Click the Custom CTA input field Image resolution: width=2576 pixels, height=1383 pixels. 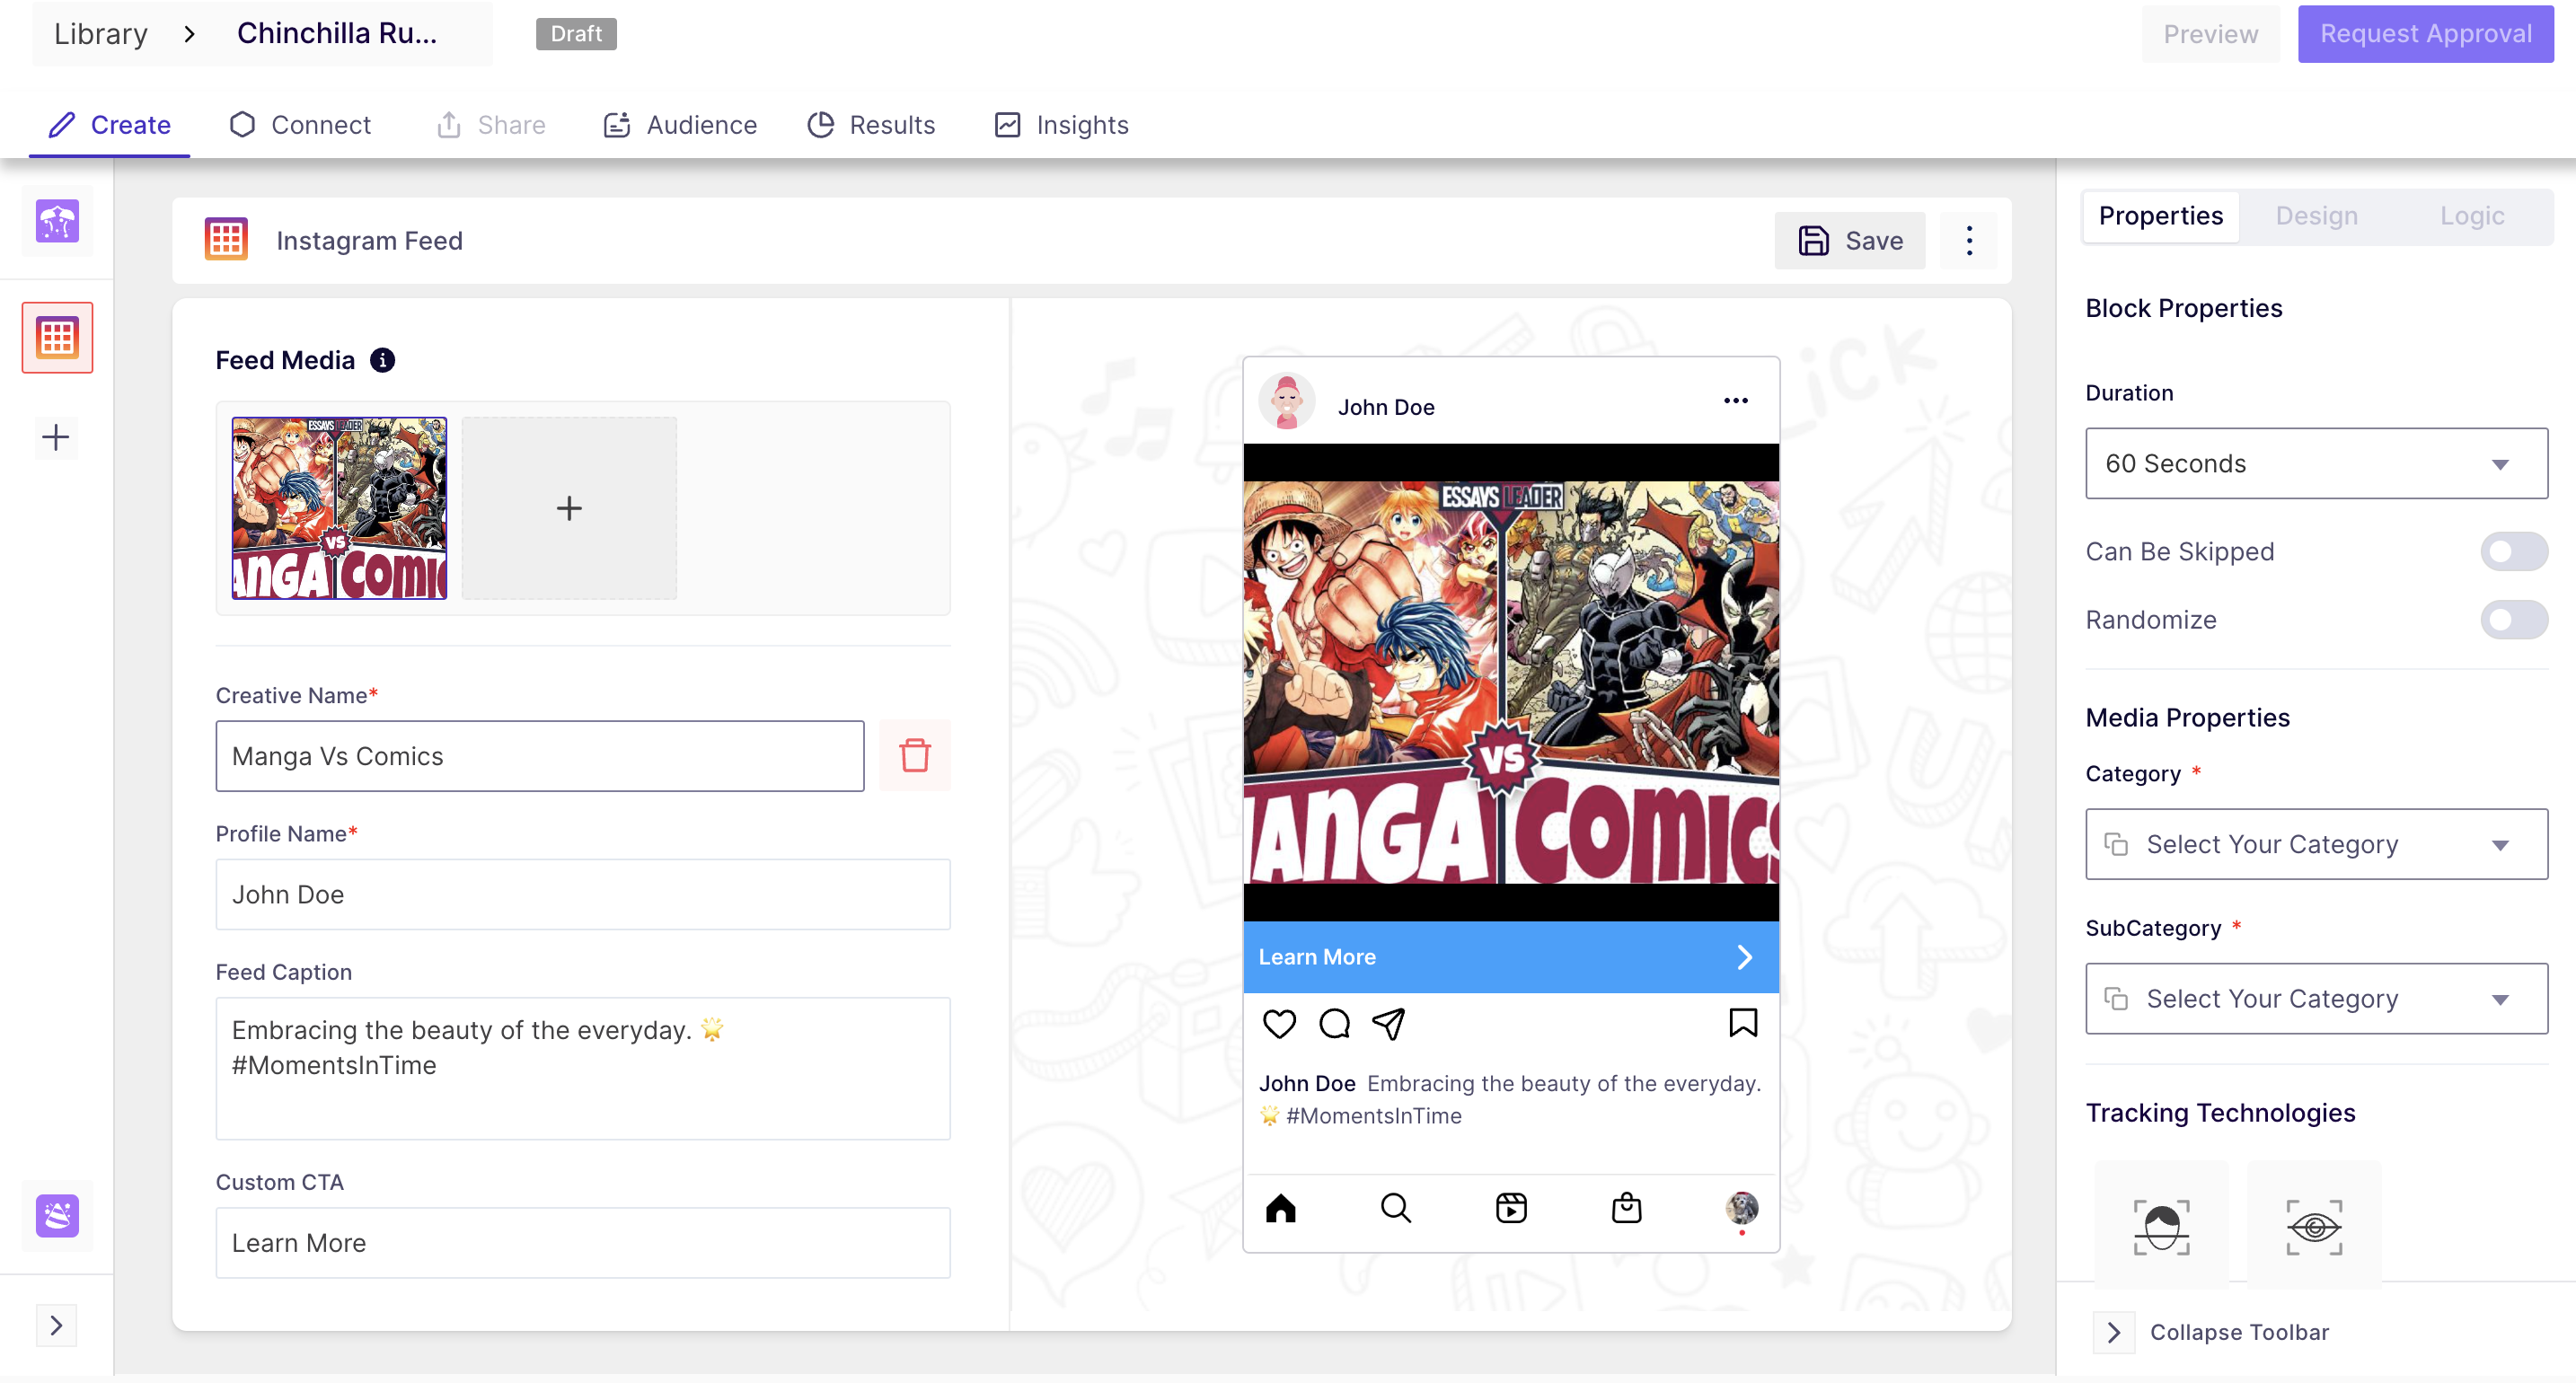[x=583, y=1242]
